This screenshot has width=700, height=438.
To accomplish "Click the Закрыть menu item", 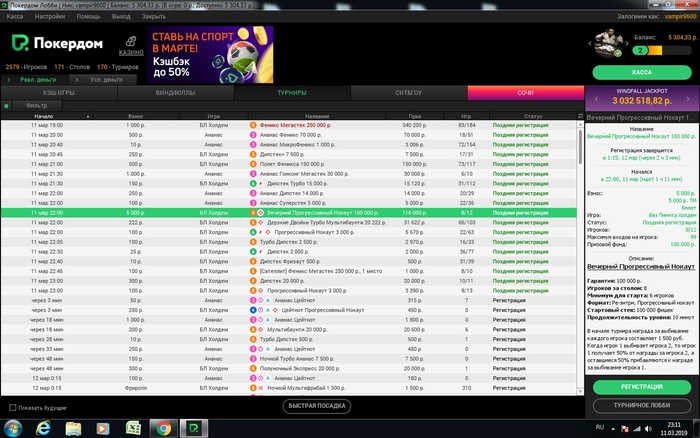I will point(154,17).
